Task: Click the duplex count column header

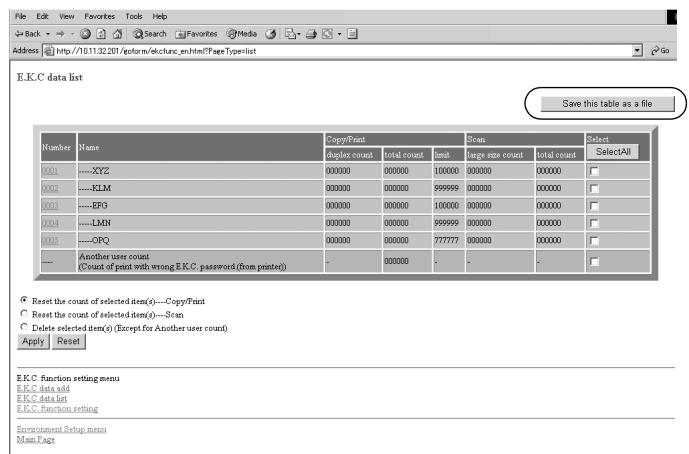Action: point(353,155)
